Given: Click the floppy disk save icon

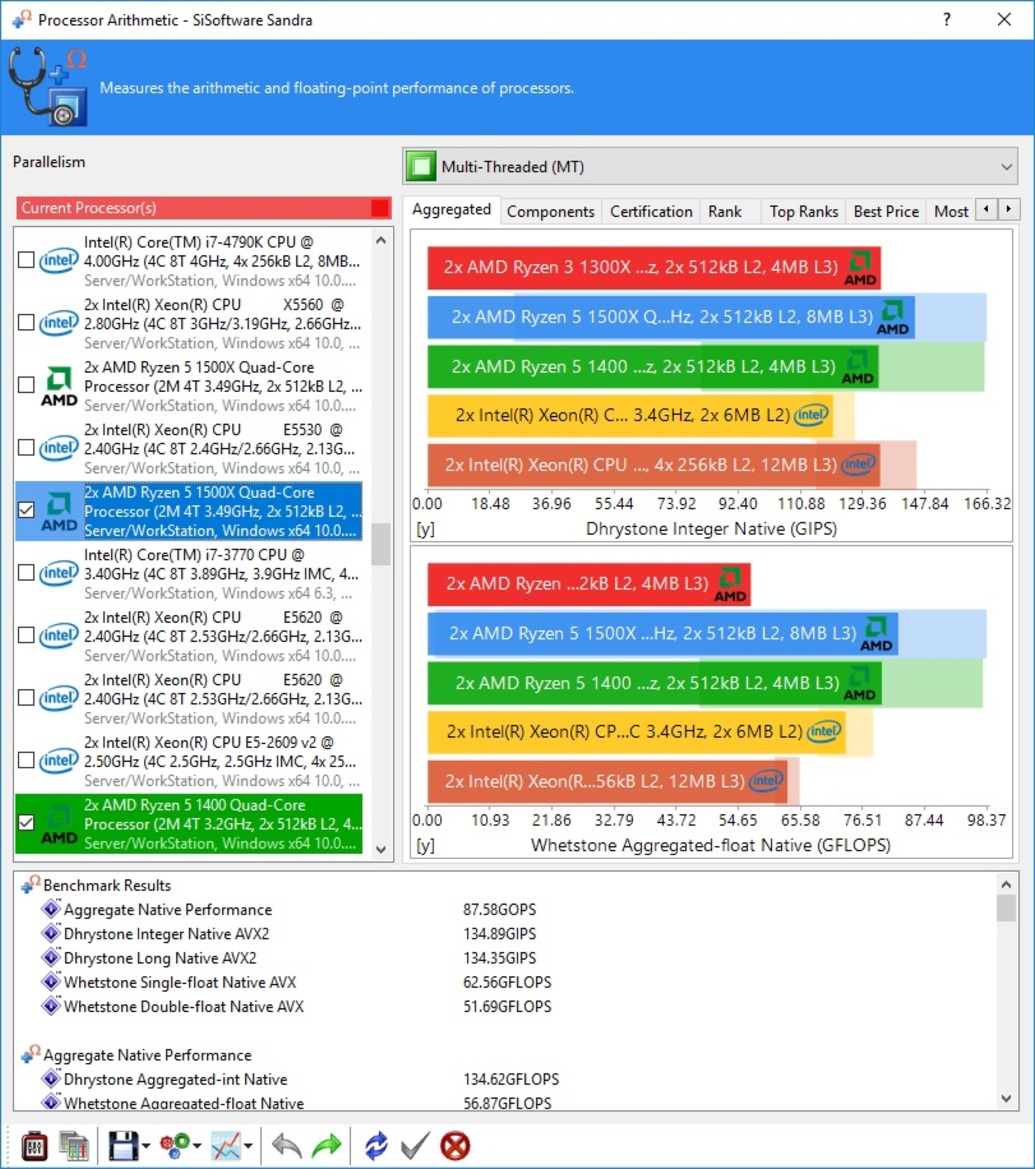Looking at the screenshot, I should [123, 1146].
